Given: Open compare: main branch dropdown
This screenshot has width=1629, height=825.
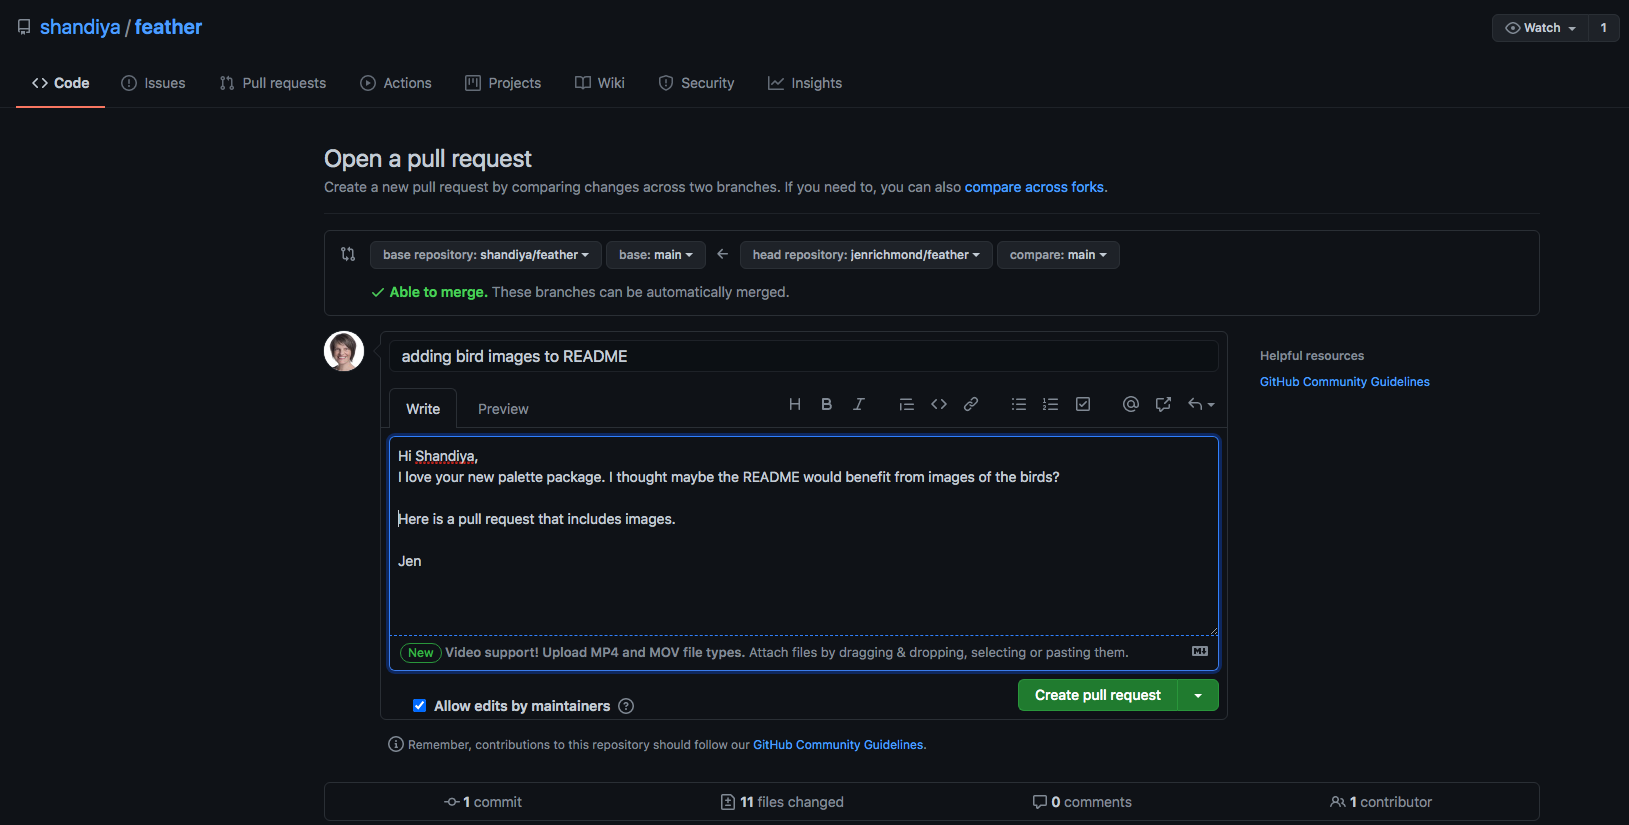Looking at the screenshot, I should point(1058,255).
